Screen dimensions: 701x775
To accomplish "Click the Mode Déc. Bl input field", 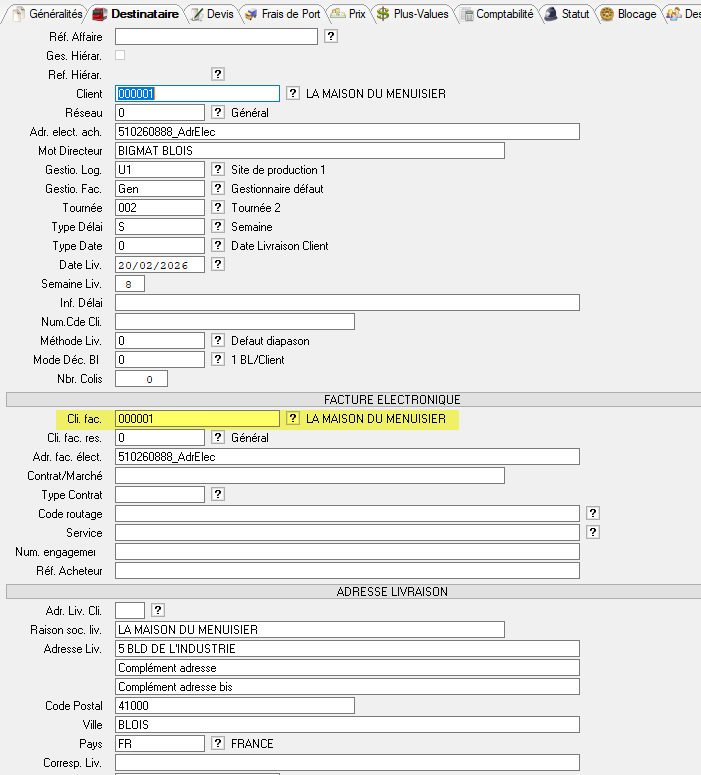I will point(160,359).
